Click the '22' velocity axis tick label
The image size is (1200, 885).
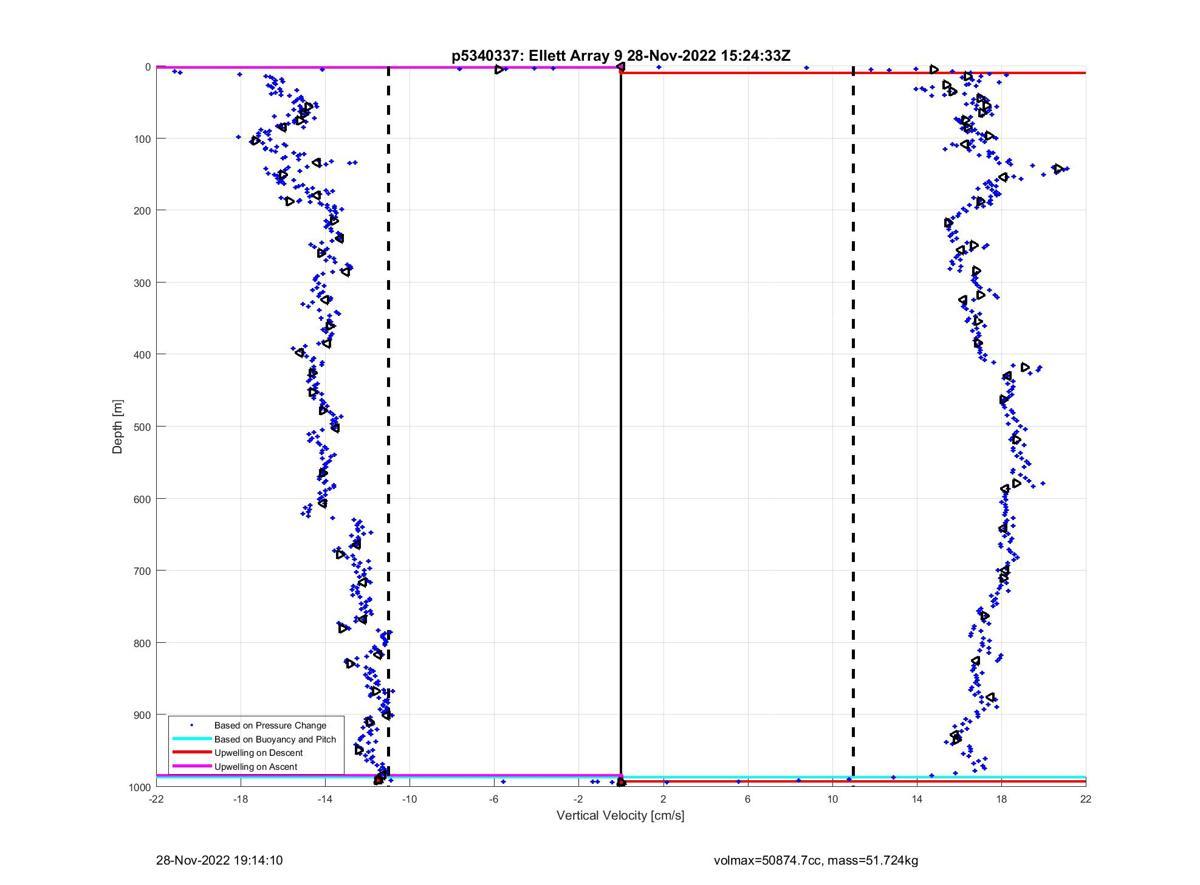(1086, 799)
